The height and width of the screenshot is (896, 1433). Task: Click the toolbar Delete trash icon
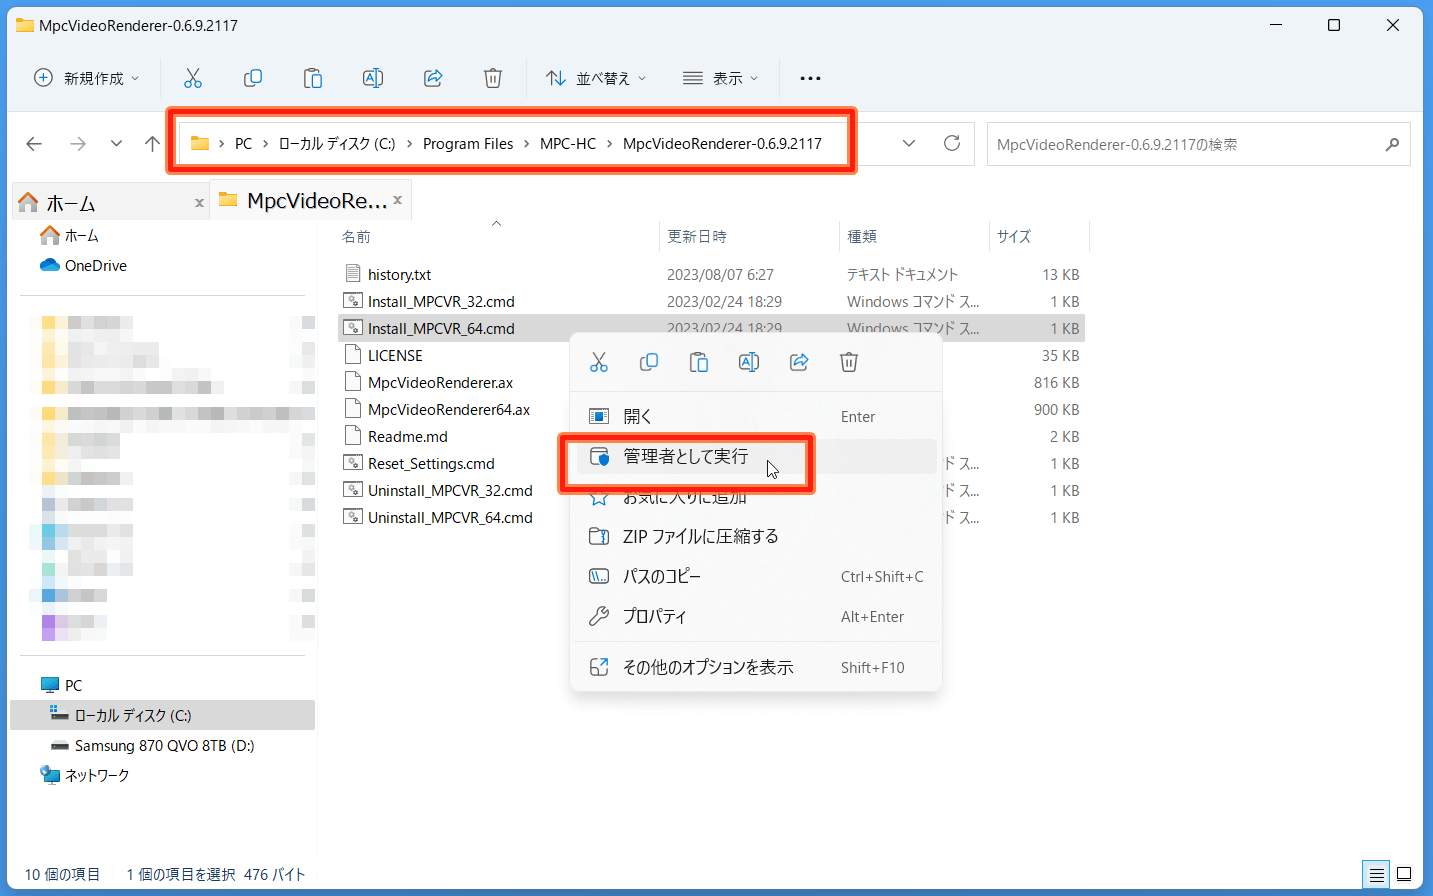tap(493, 78)
